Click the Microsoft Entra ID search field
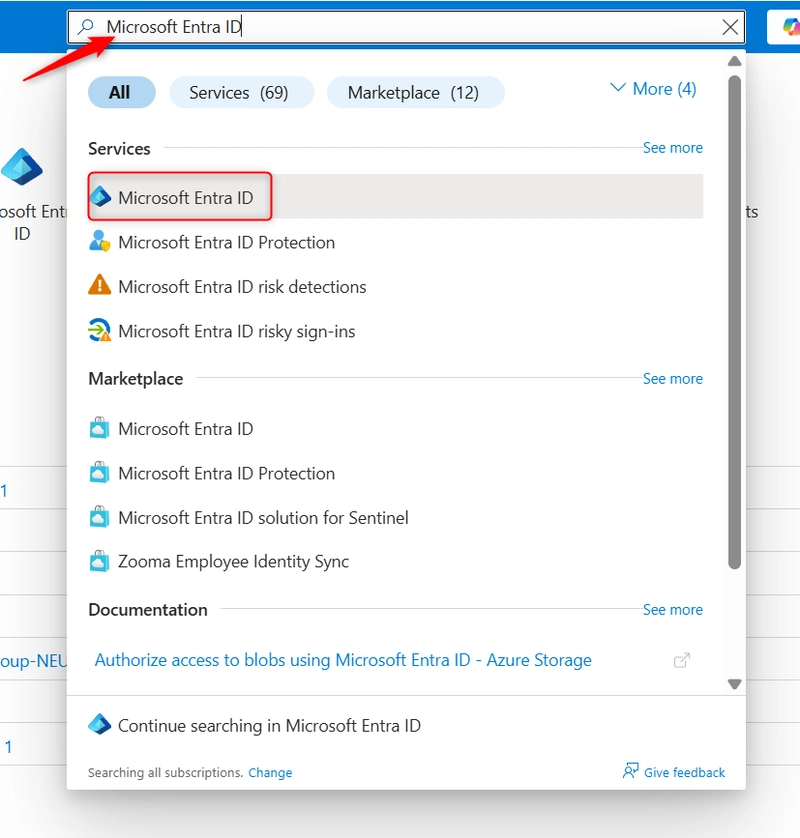 click(406, 27)
